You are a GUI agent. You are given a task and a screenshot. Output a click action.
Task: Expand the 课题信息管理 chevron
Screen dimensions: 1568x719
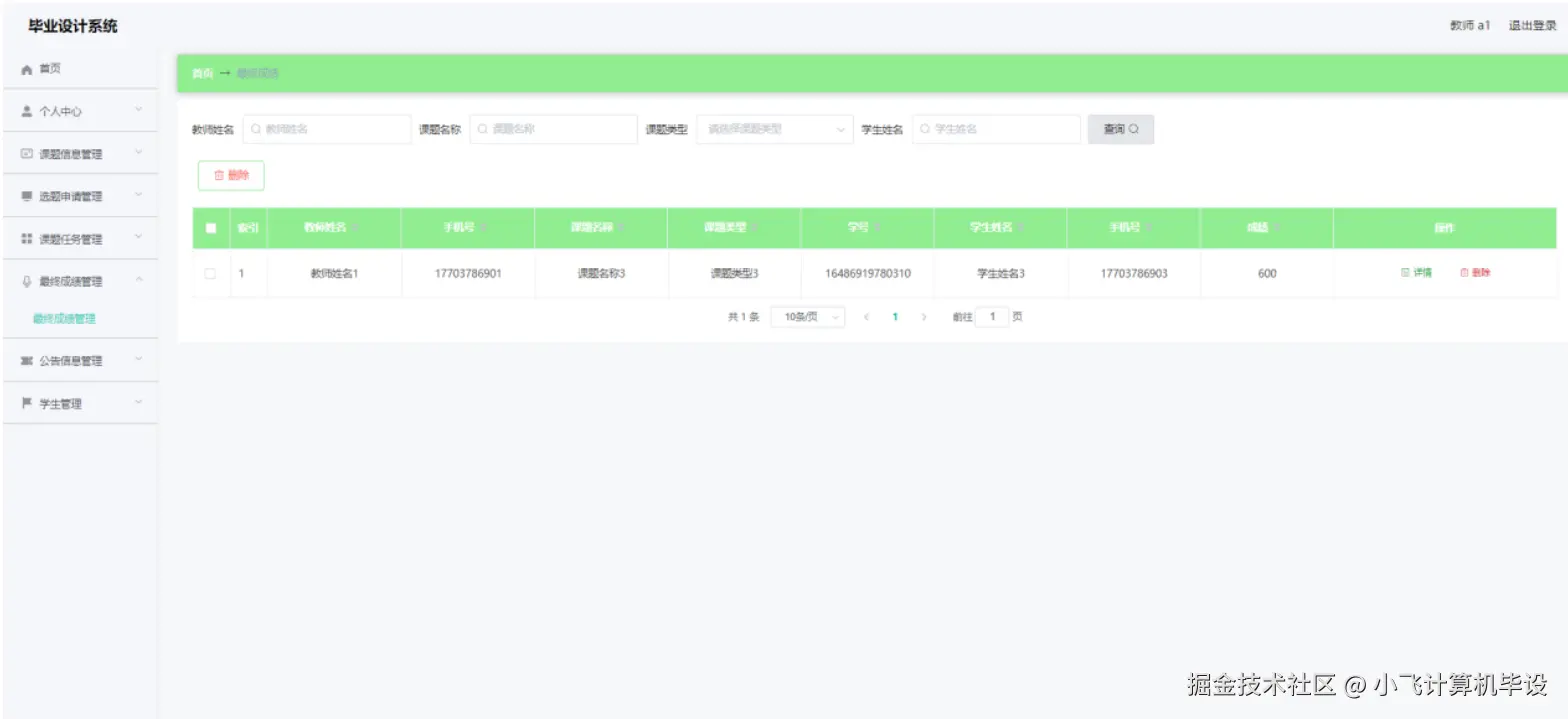139,153
